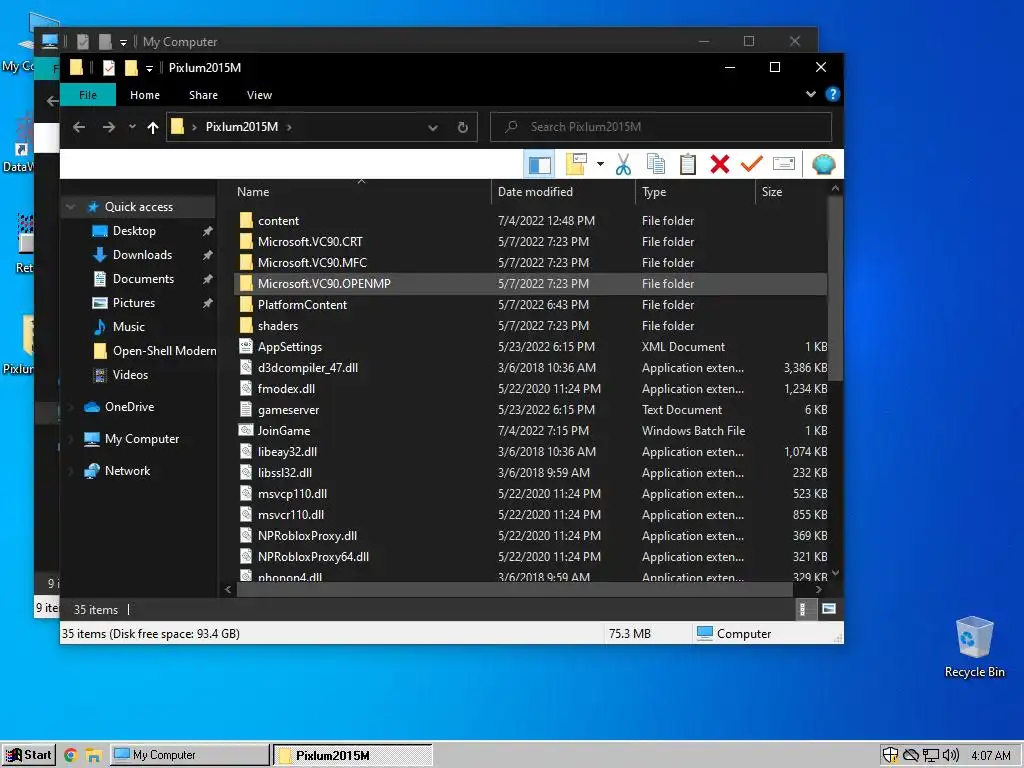Click the Copy icon in the toolbar

click(656, 165)
